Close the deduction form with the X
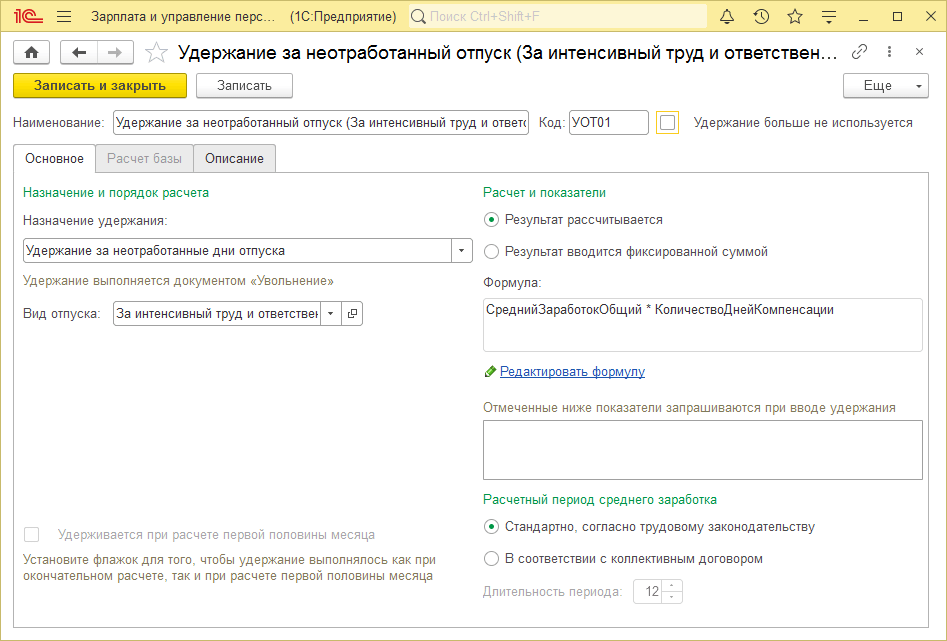Screen dimensions: 947x641 [x=919, y=52]
